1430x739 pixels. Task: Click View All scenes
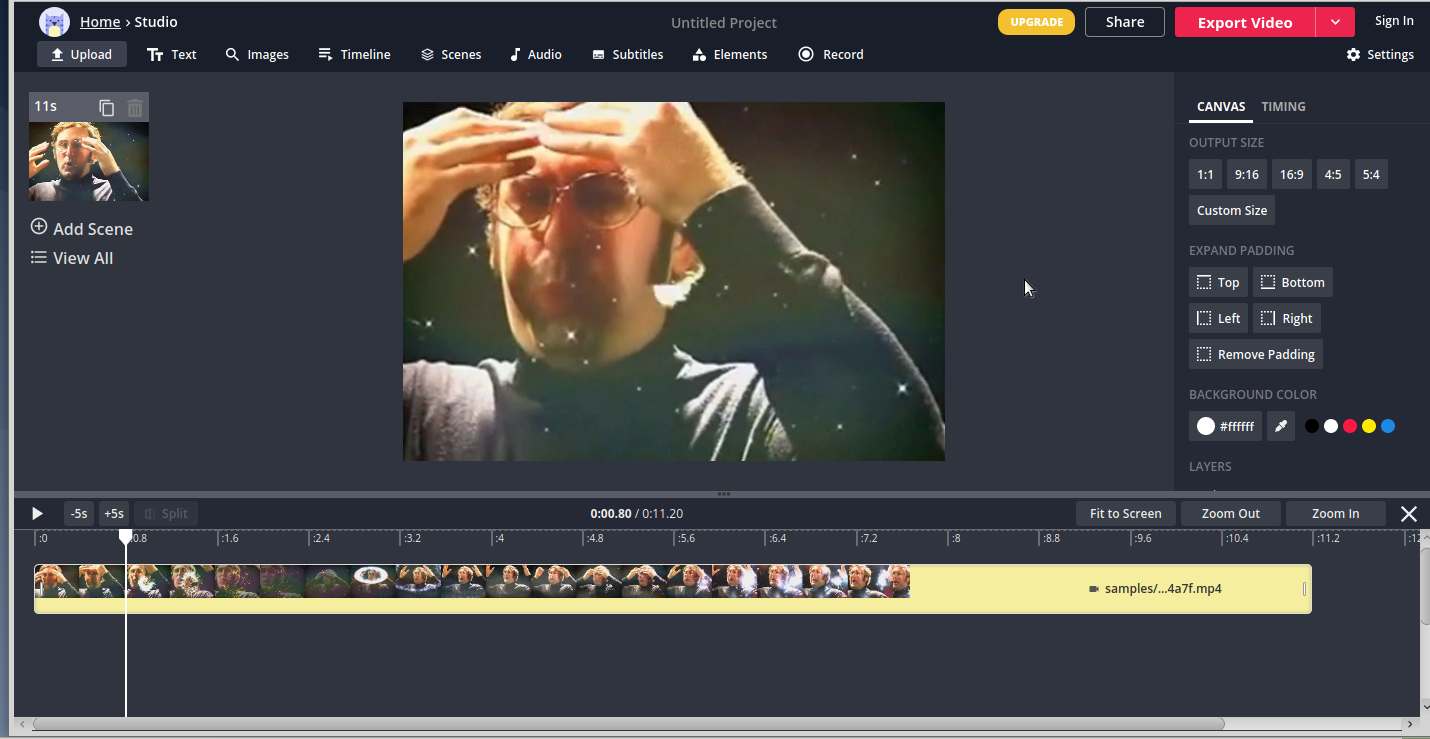[x=72, y=258]
